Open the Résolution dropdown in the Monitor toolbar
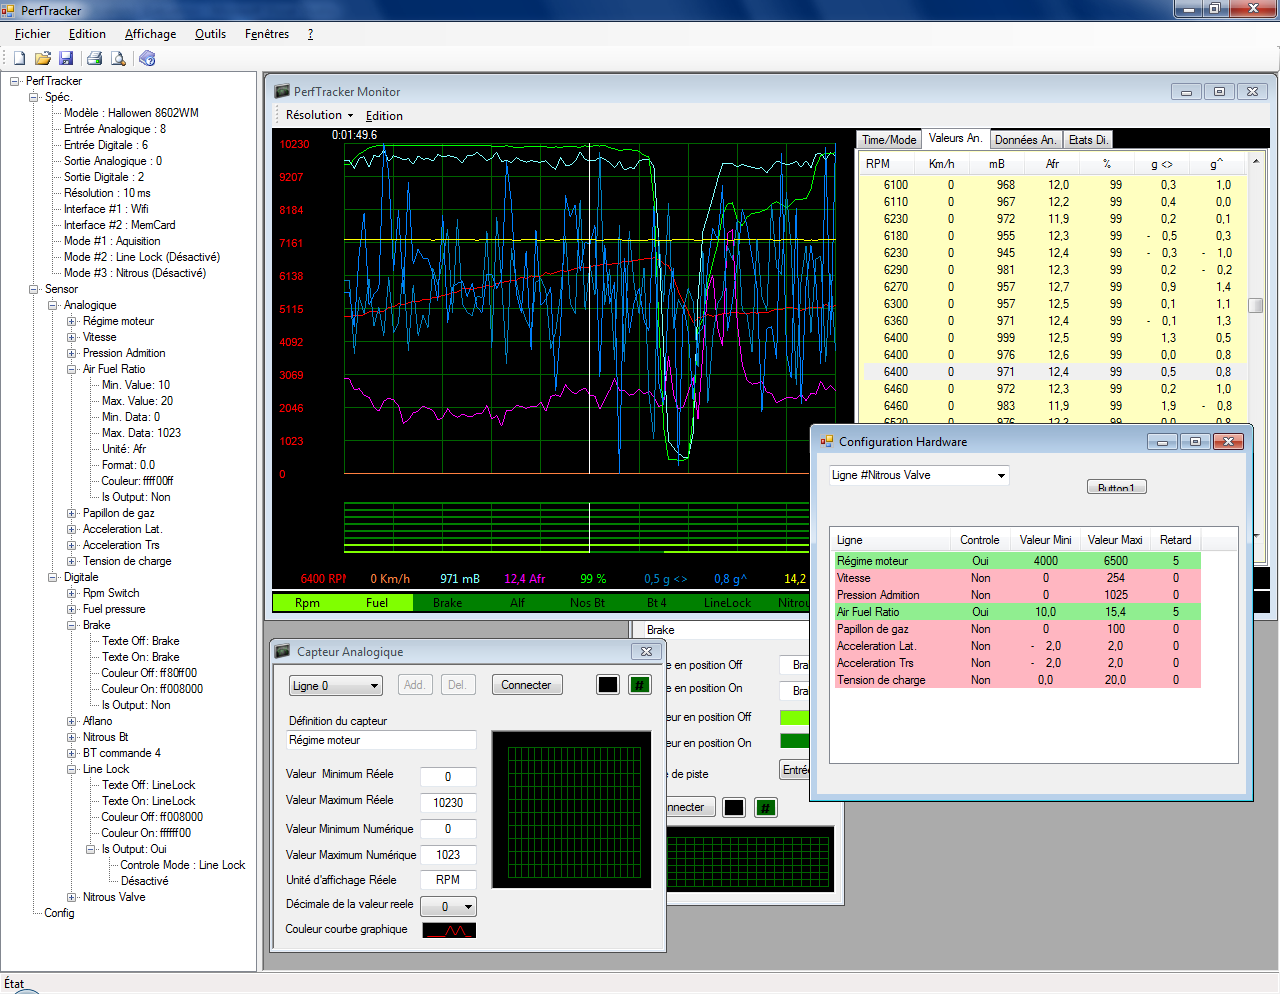The width and height of the screenshot is (1280, 994). (x=320, y=116)
